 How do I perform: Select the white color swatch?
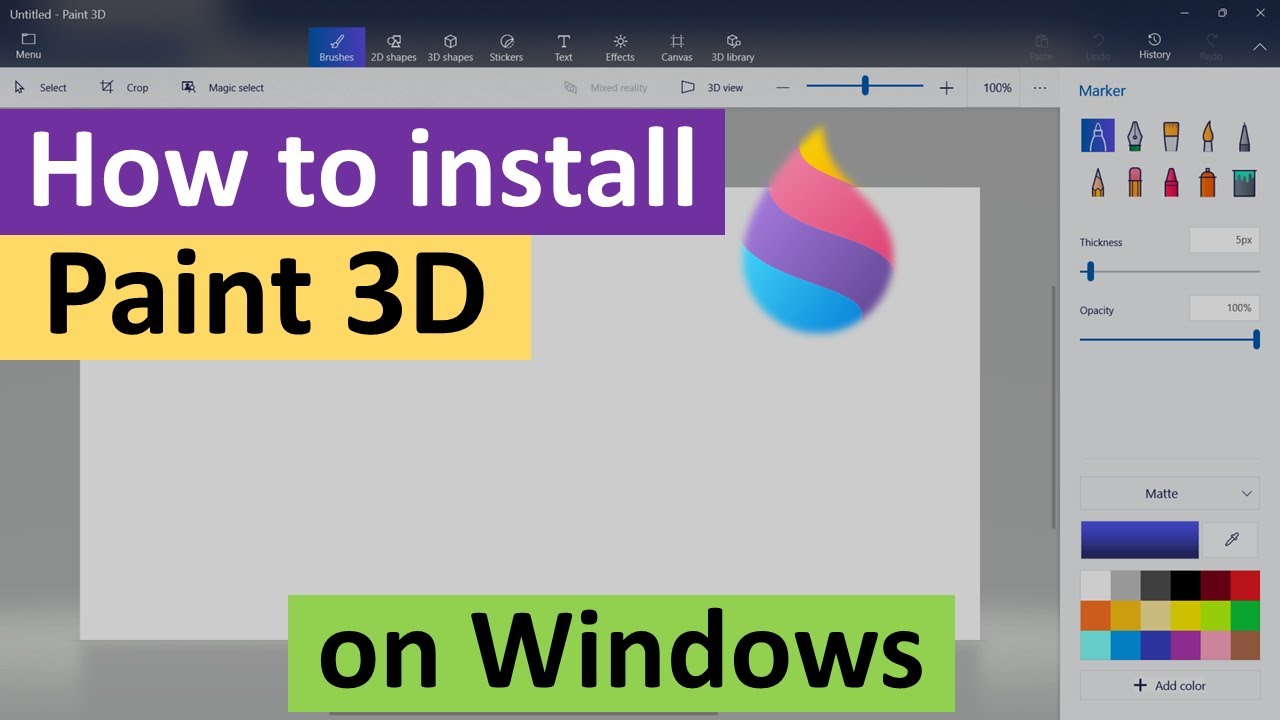click(x=1095, y=585)
